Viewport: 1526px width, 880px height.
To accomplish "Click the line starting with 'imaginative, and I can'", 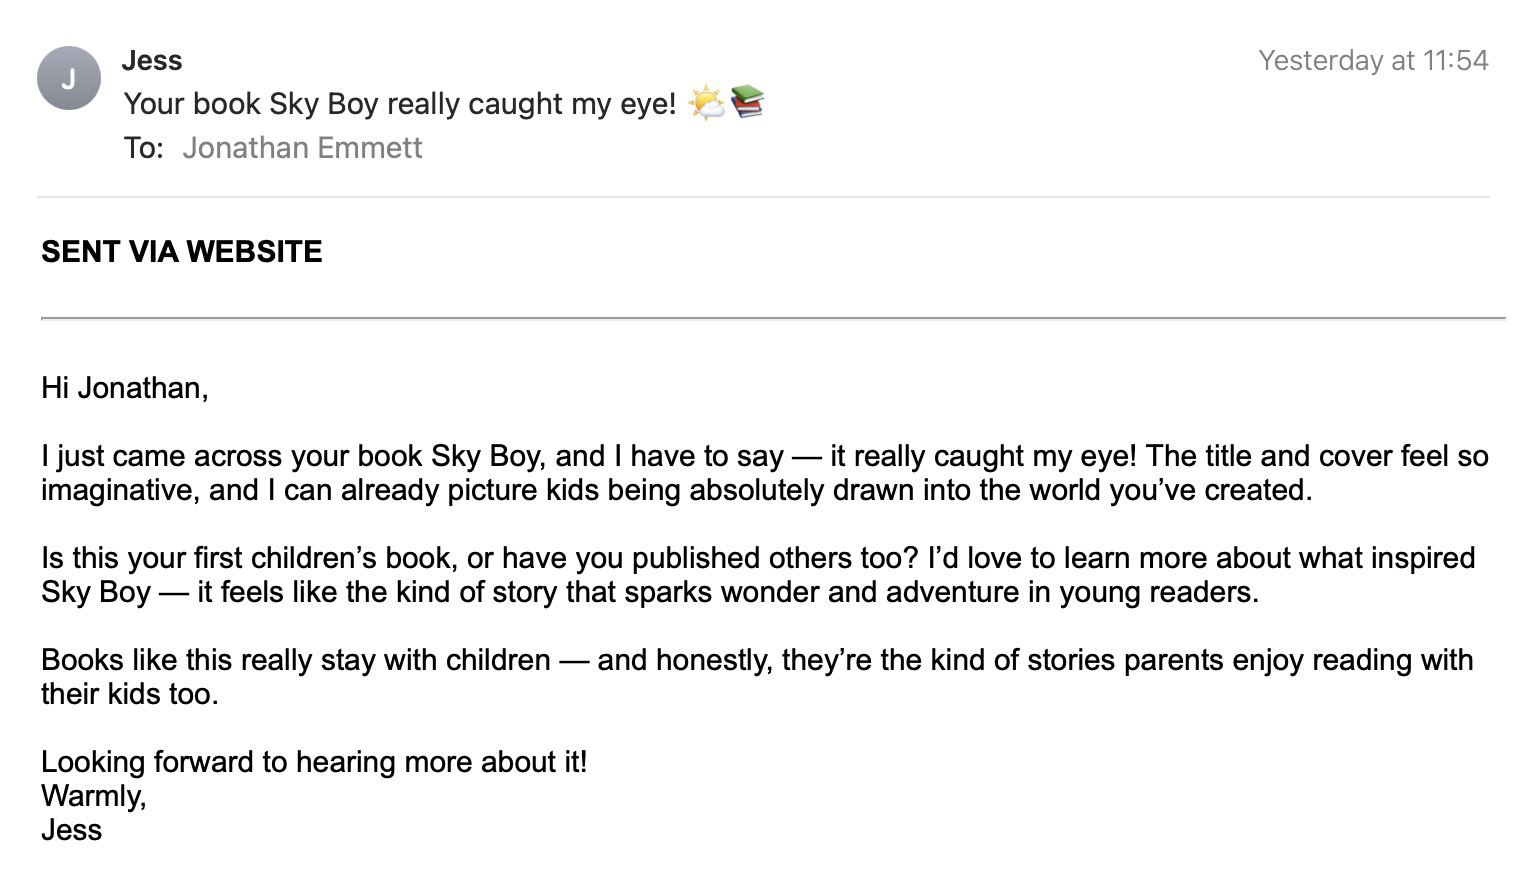I will tap(677, 490).
